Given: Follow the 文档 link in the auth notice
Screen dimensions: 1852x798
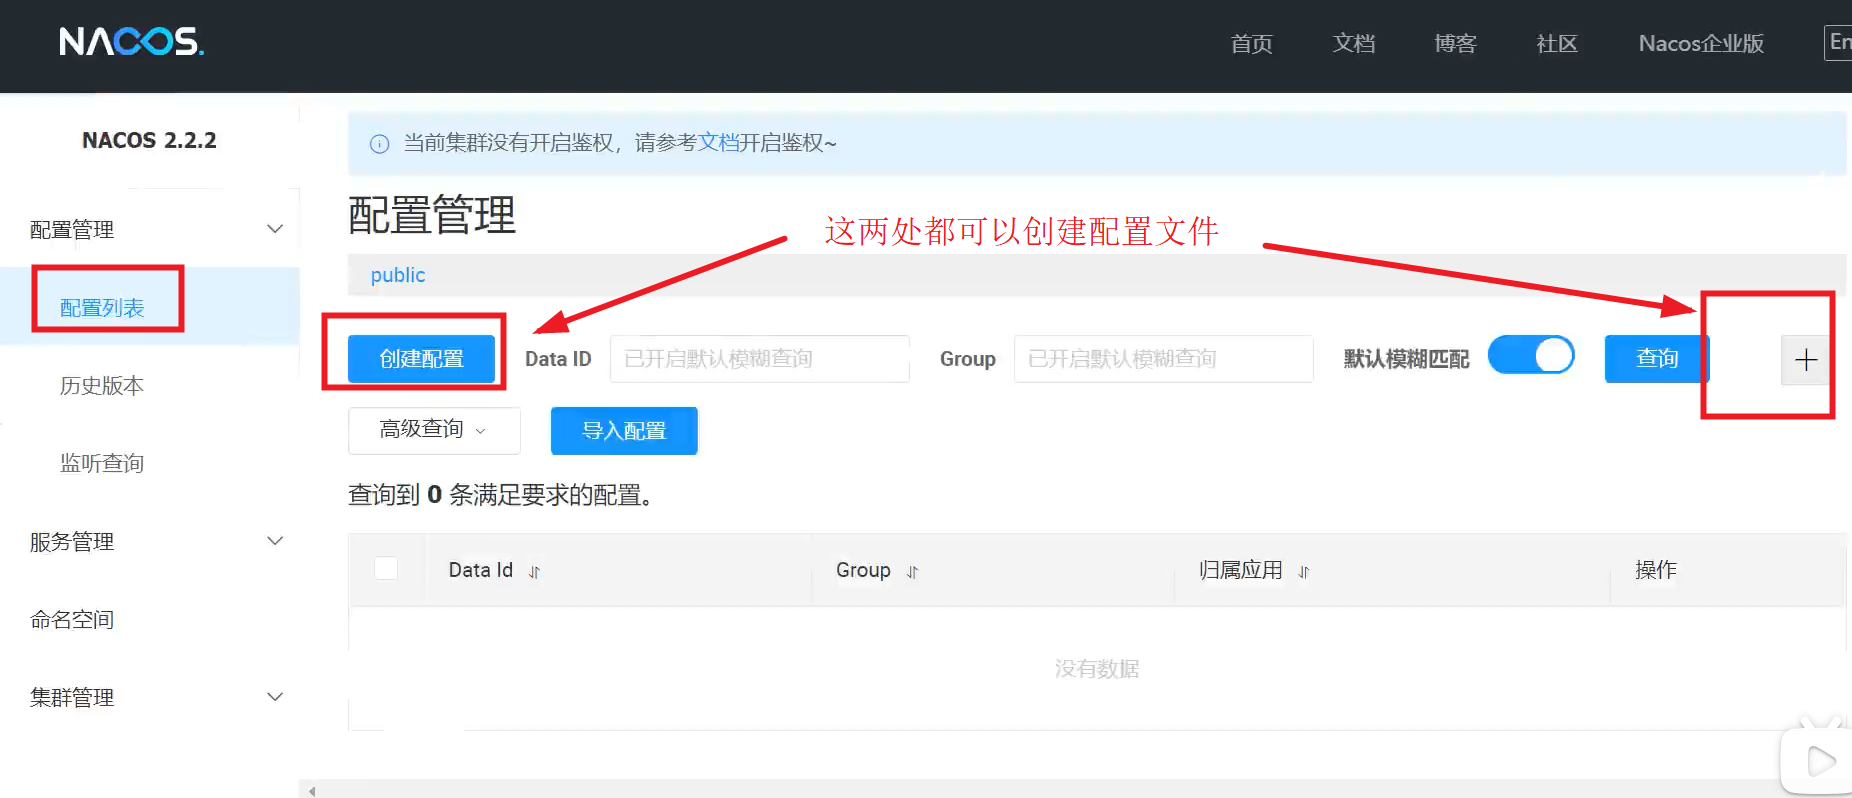Looking at the screenshot, I should tap(718, 143).
